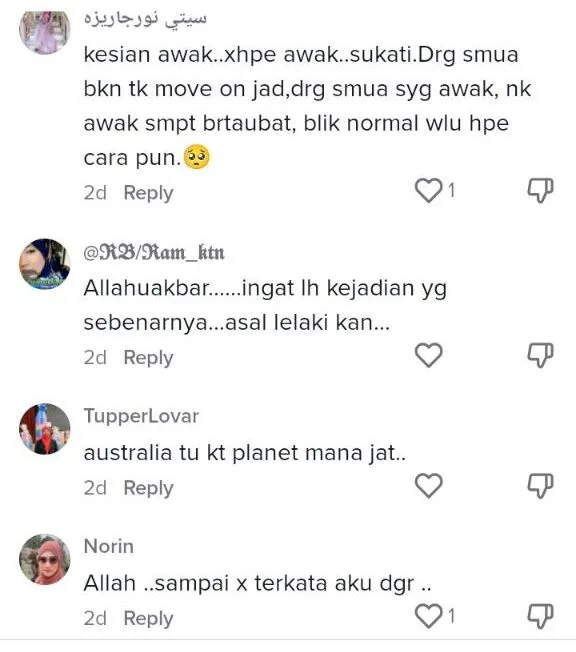Reply to Norin's comment

[148, 618]
